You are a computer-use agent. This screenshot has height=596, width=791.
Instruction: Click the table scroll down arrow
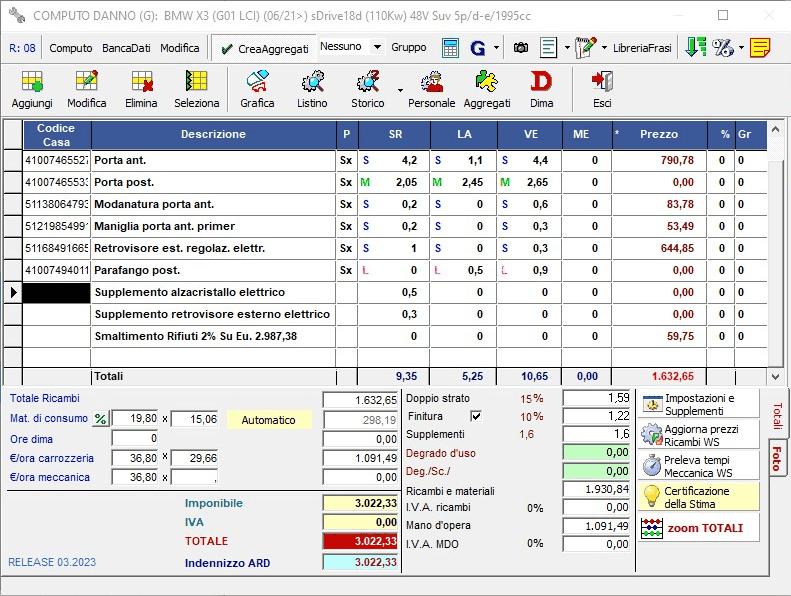click(775, 376)
